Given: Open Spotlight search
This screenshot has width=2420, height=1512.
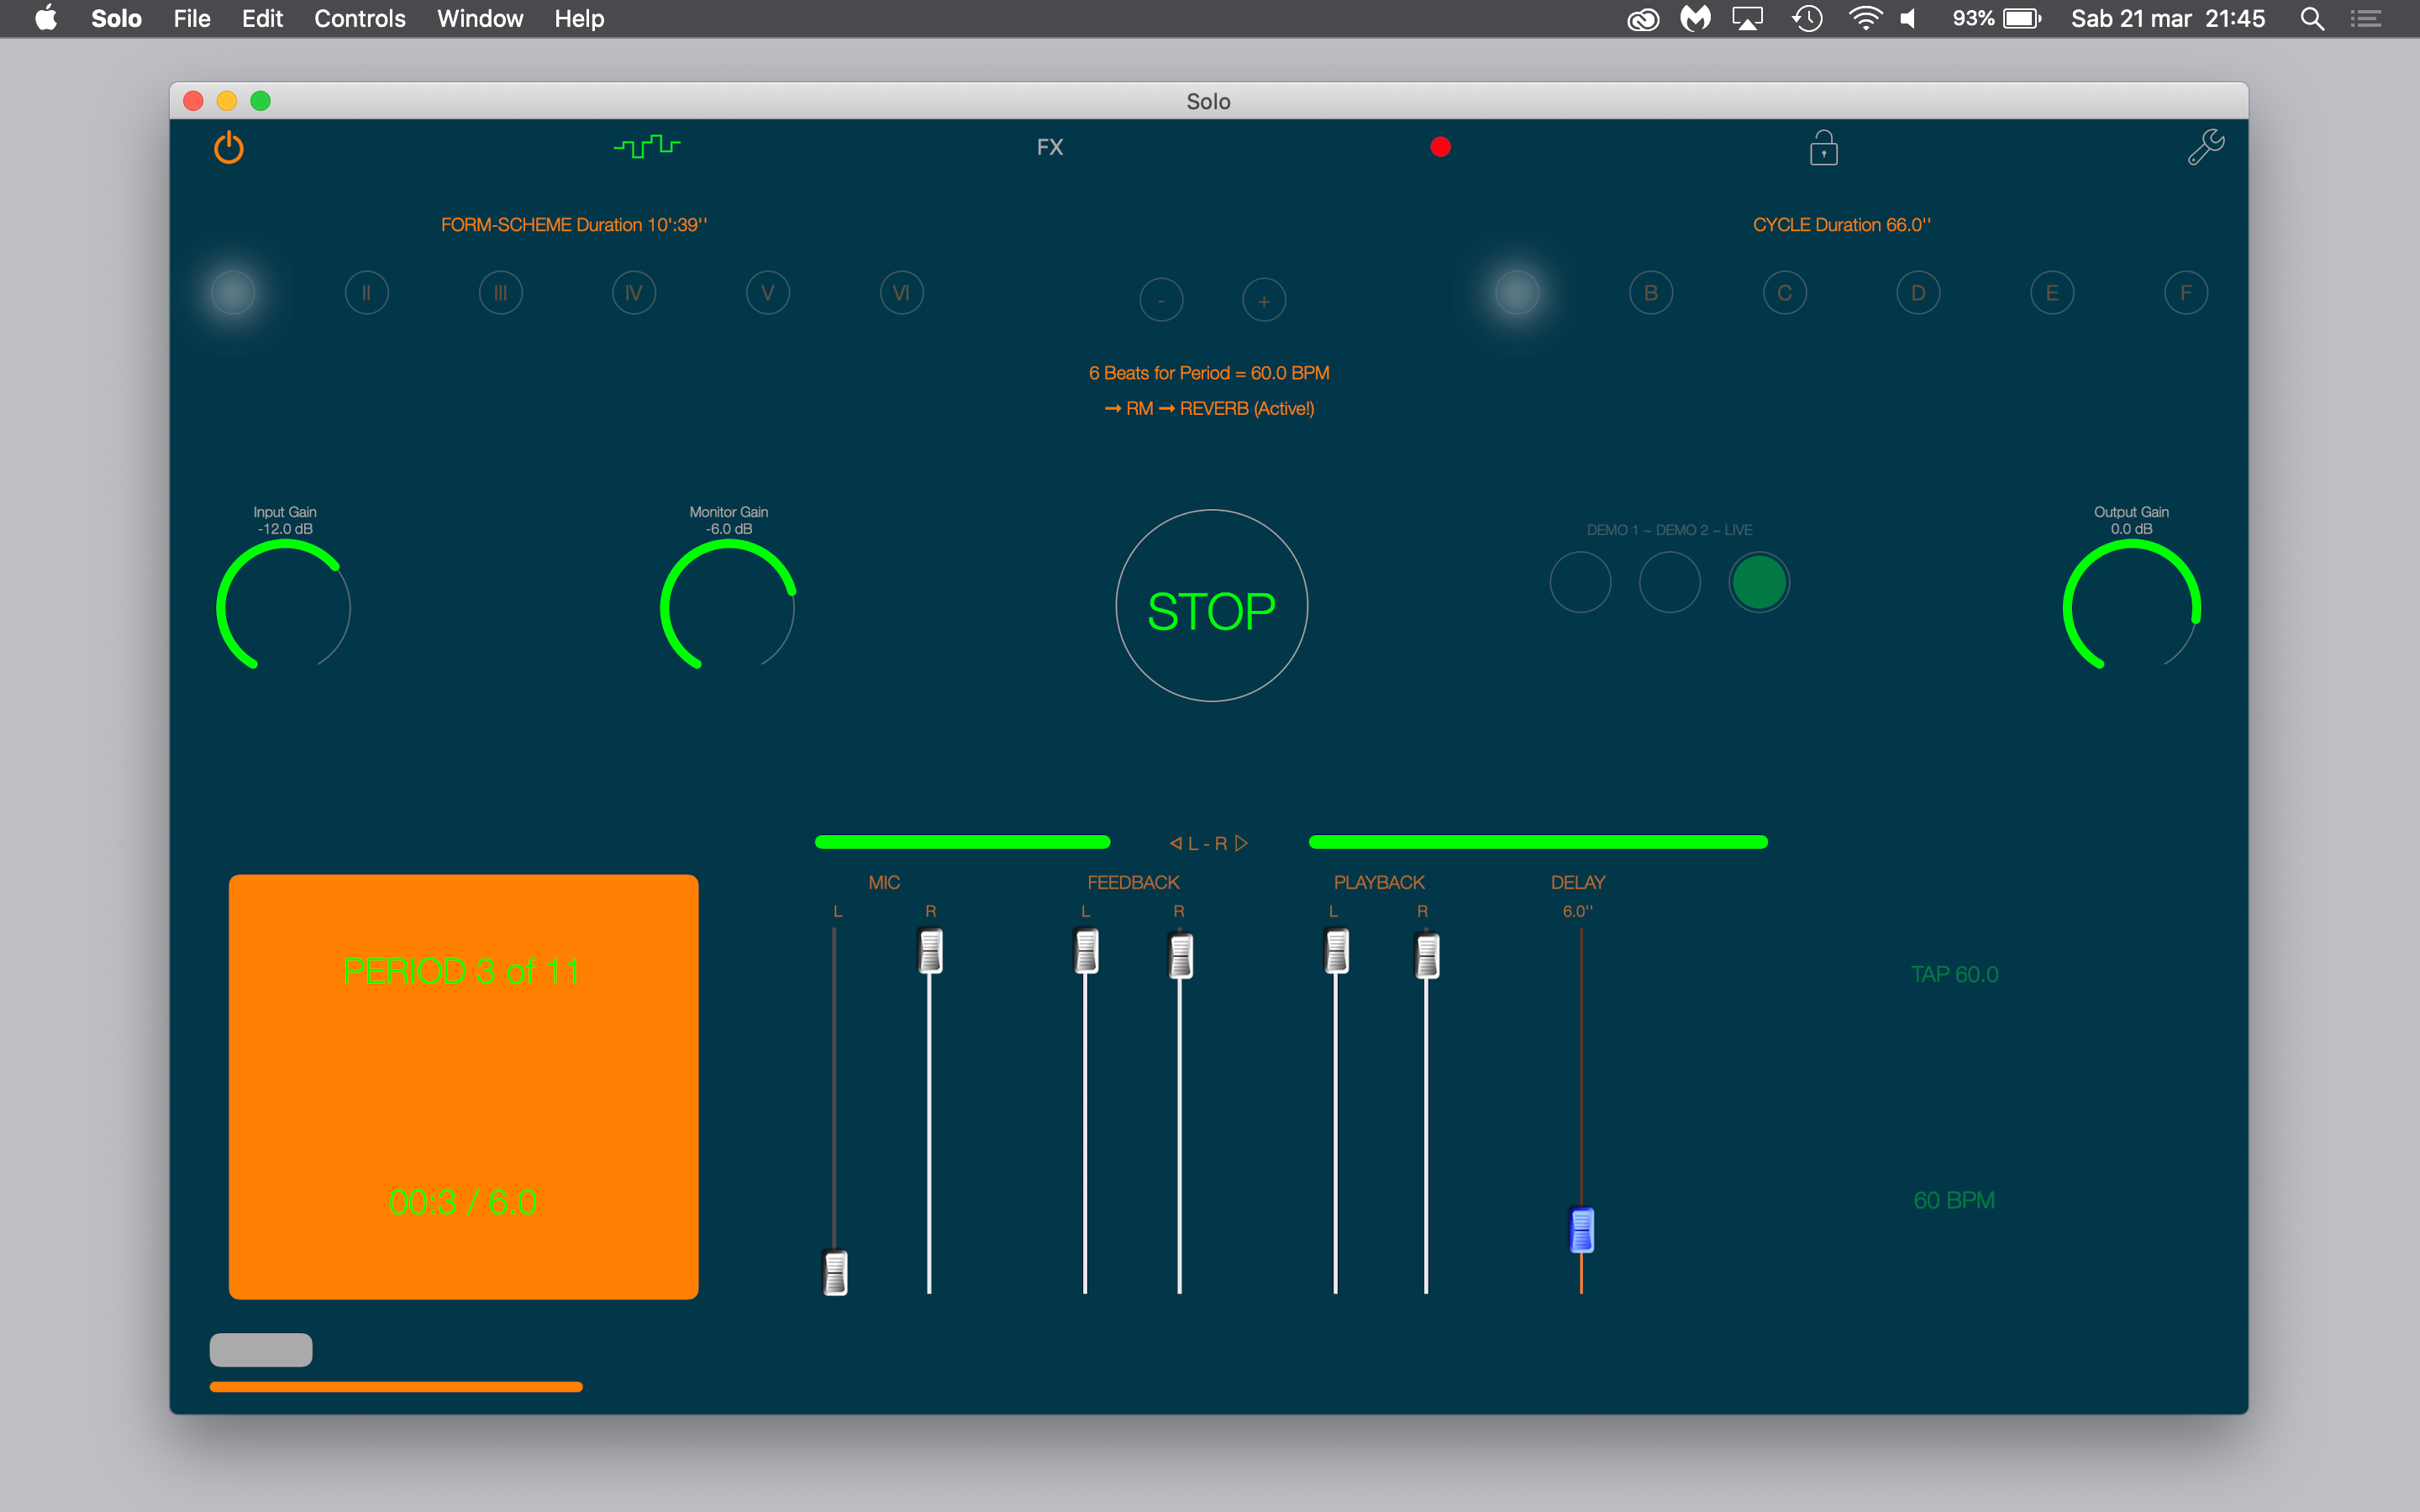Looking at the screenshot, I should click(x=2311, y=18).
